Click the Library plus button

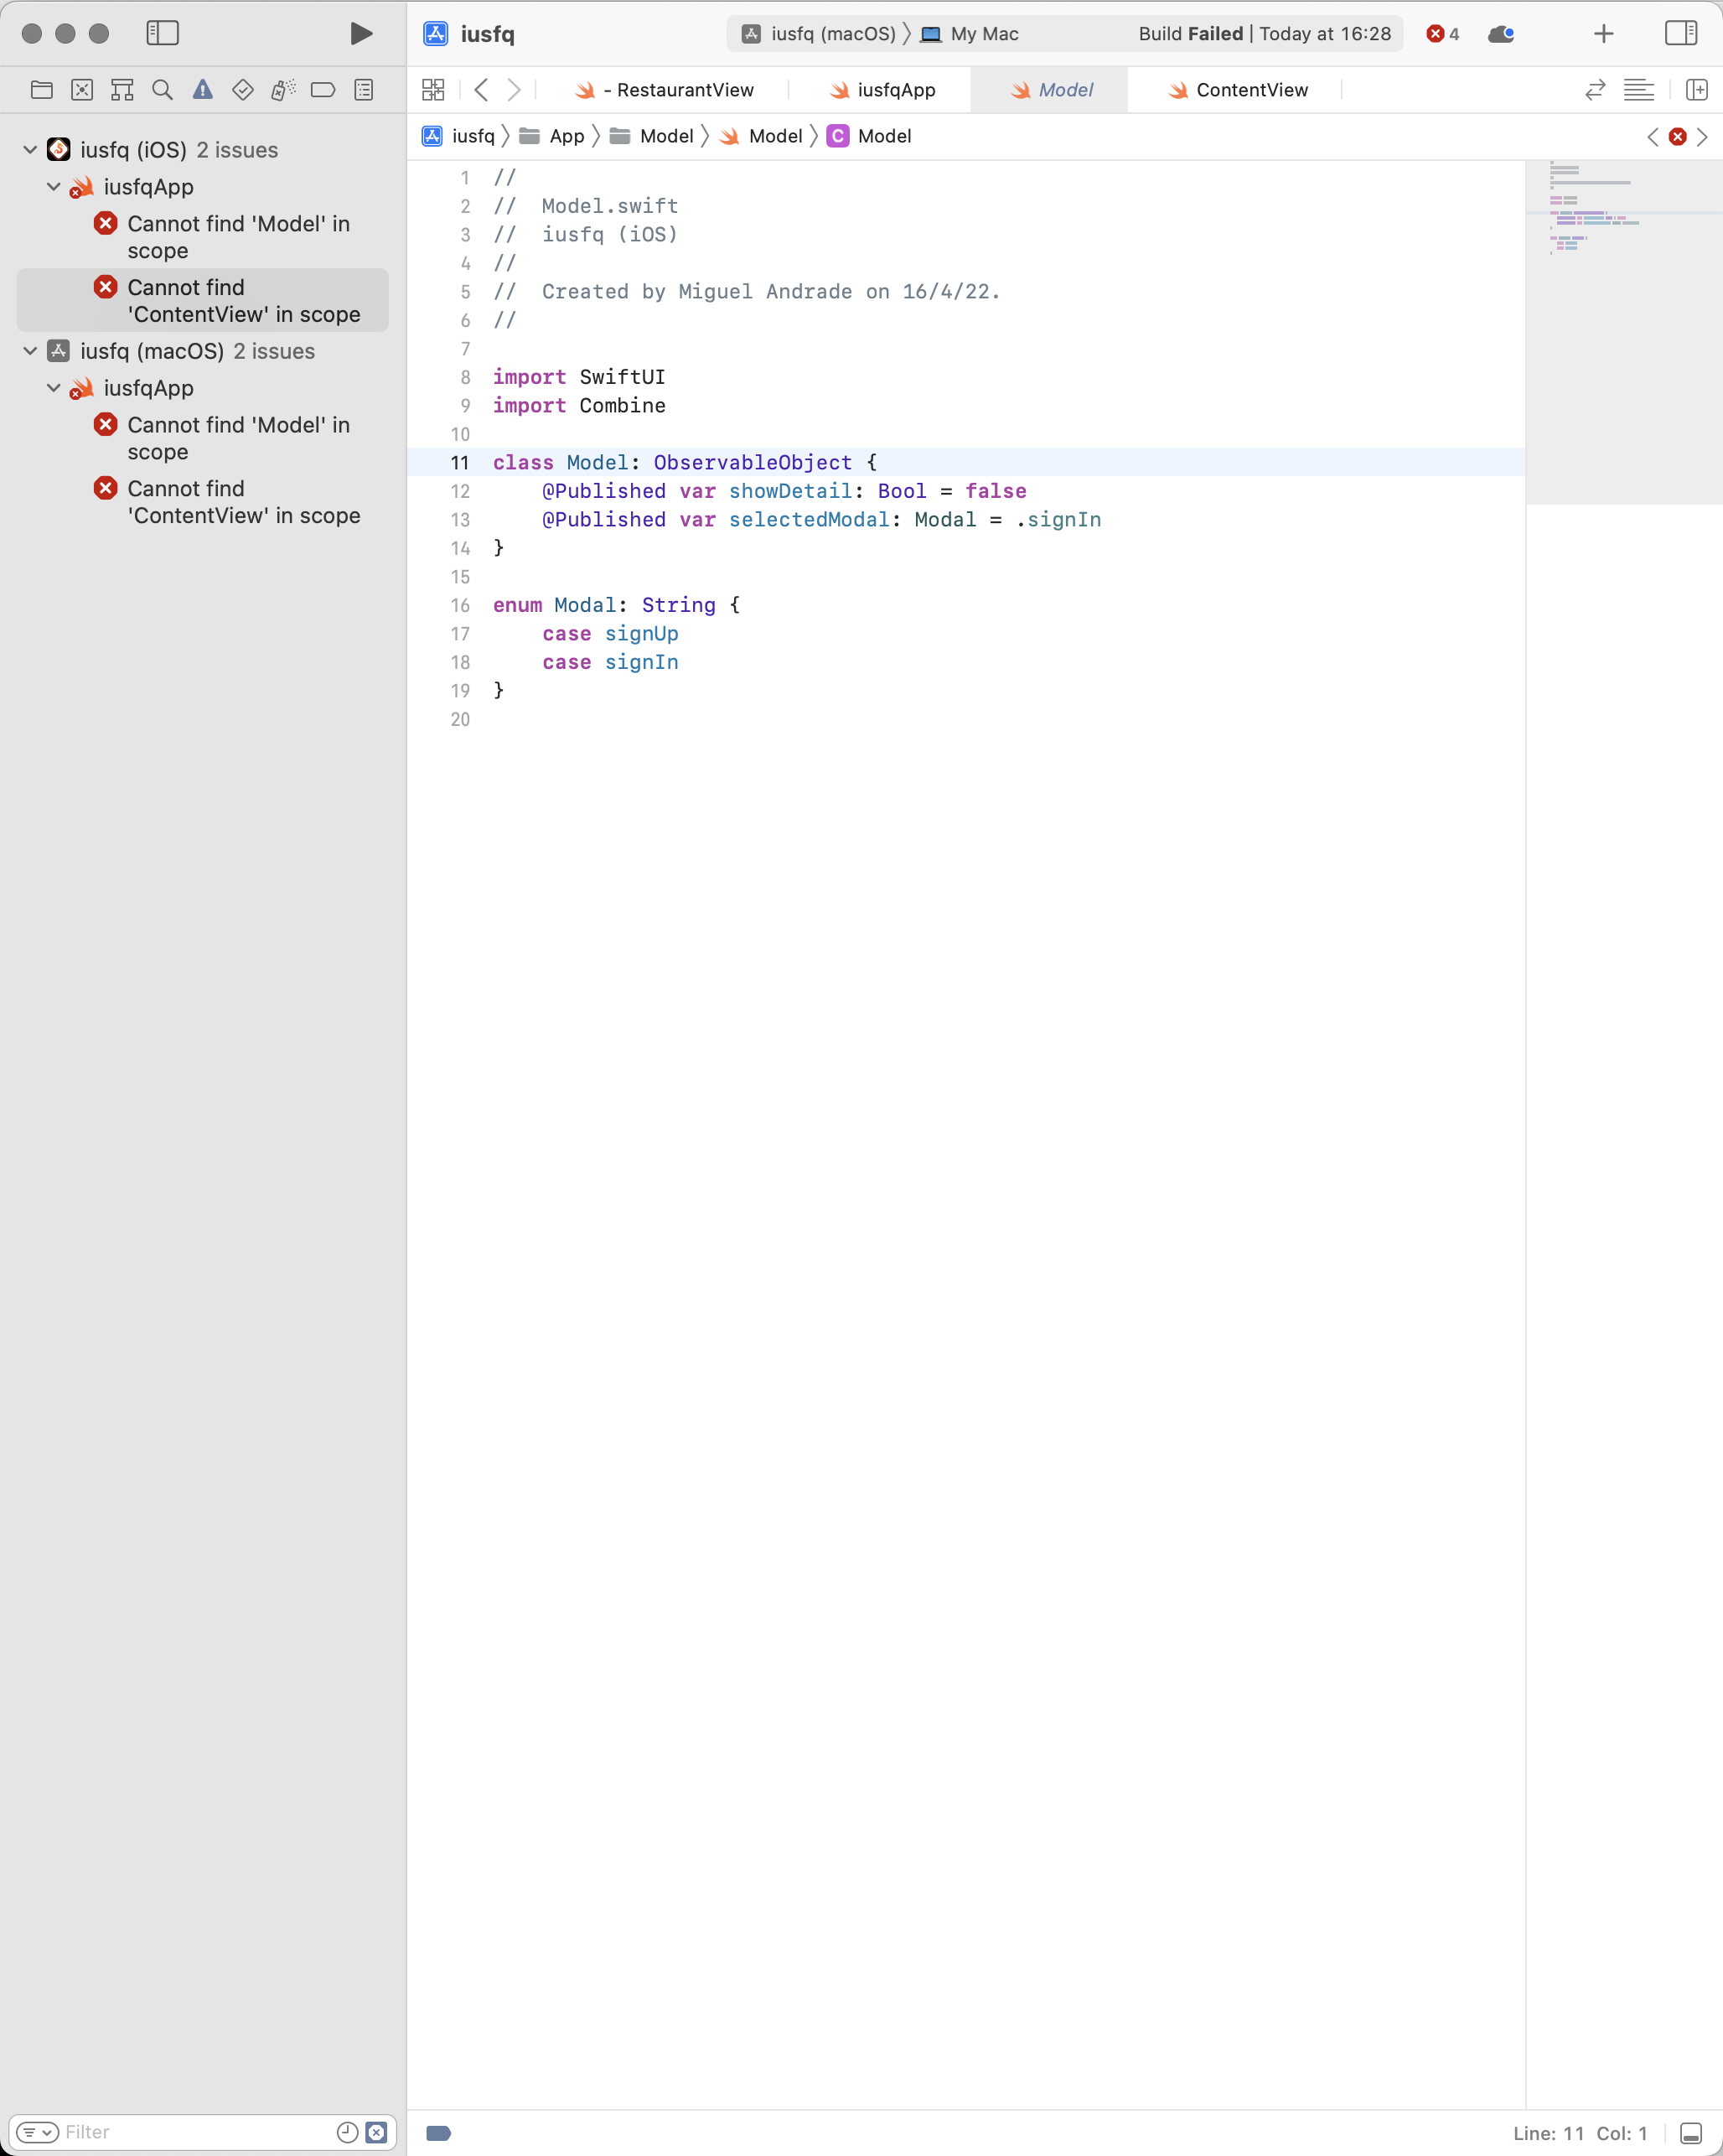[1603, 33]
